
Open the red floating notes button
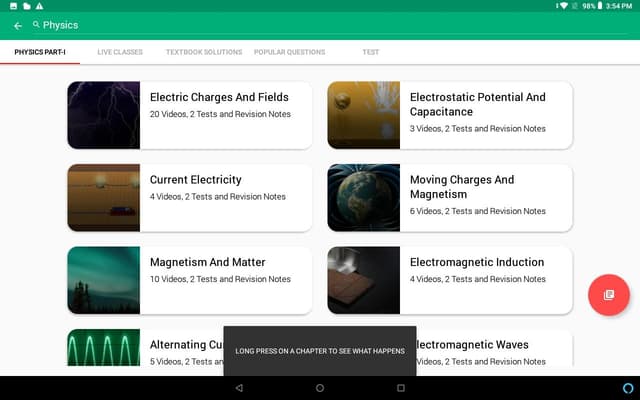click(x=609, y=295)
